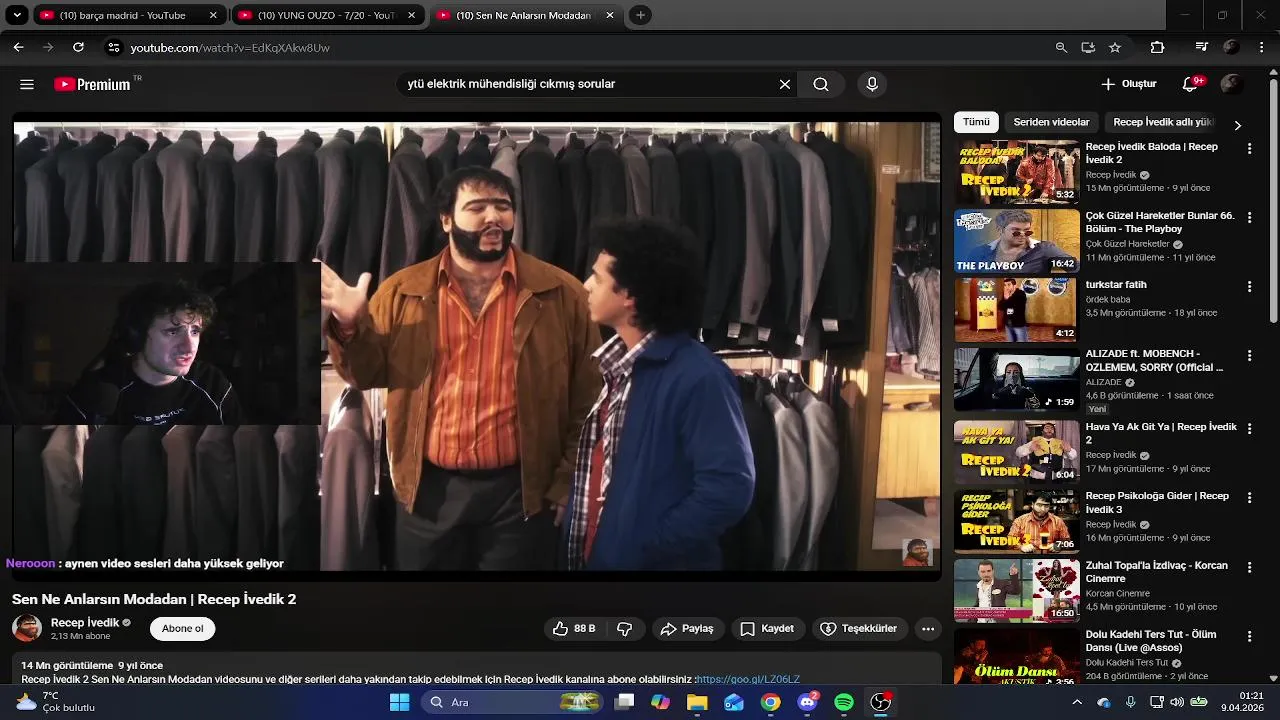Image resolution: width=1280 pixels, height=720 pixels.
Task: Open the YouTube guide hamburger menu
Action: pyautogui.click(x=27, y=85)
